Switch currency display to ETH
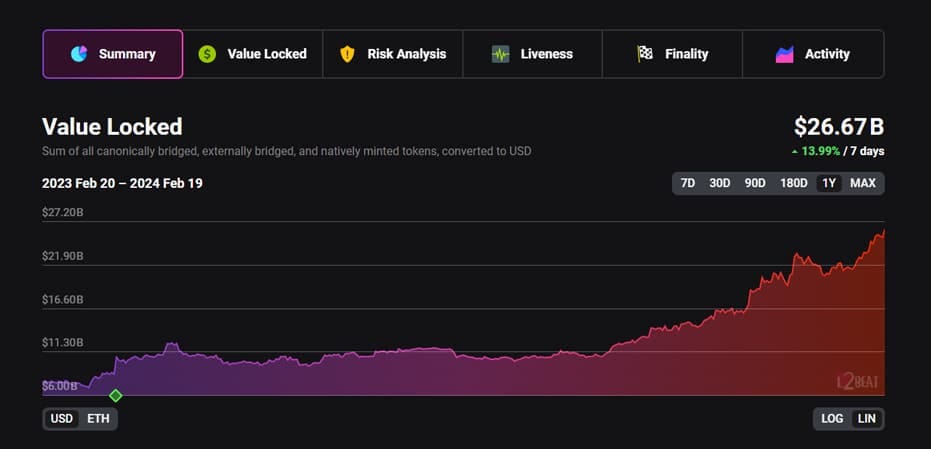 click(98, 419)
